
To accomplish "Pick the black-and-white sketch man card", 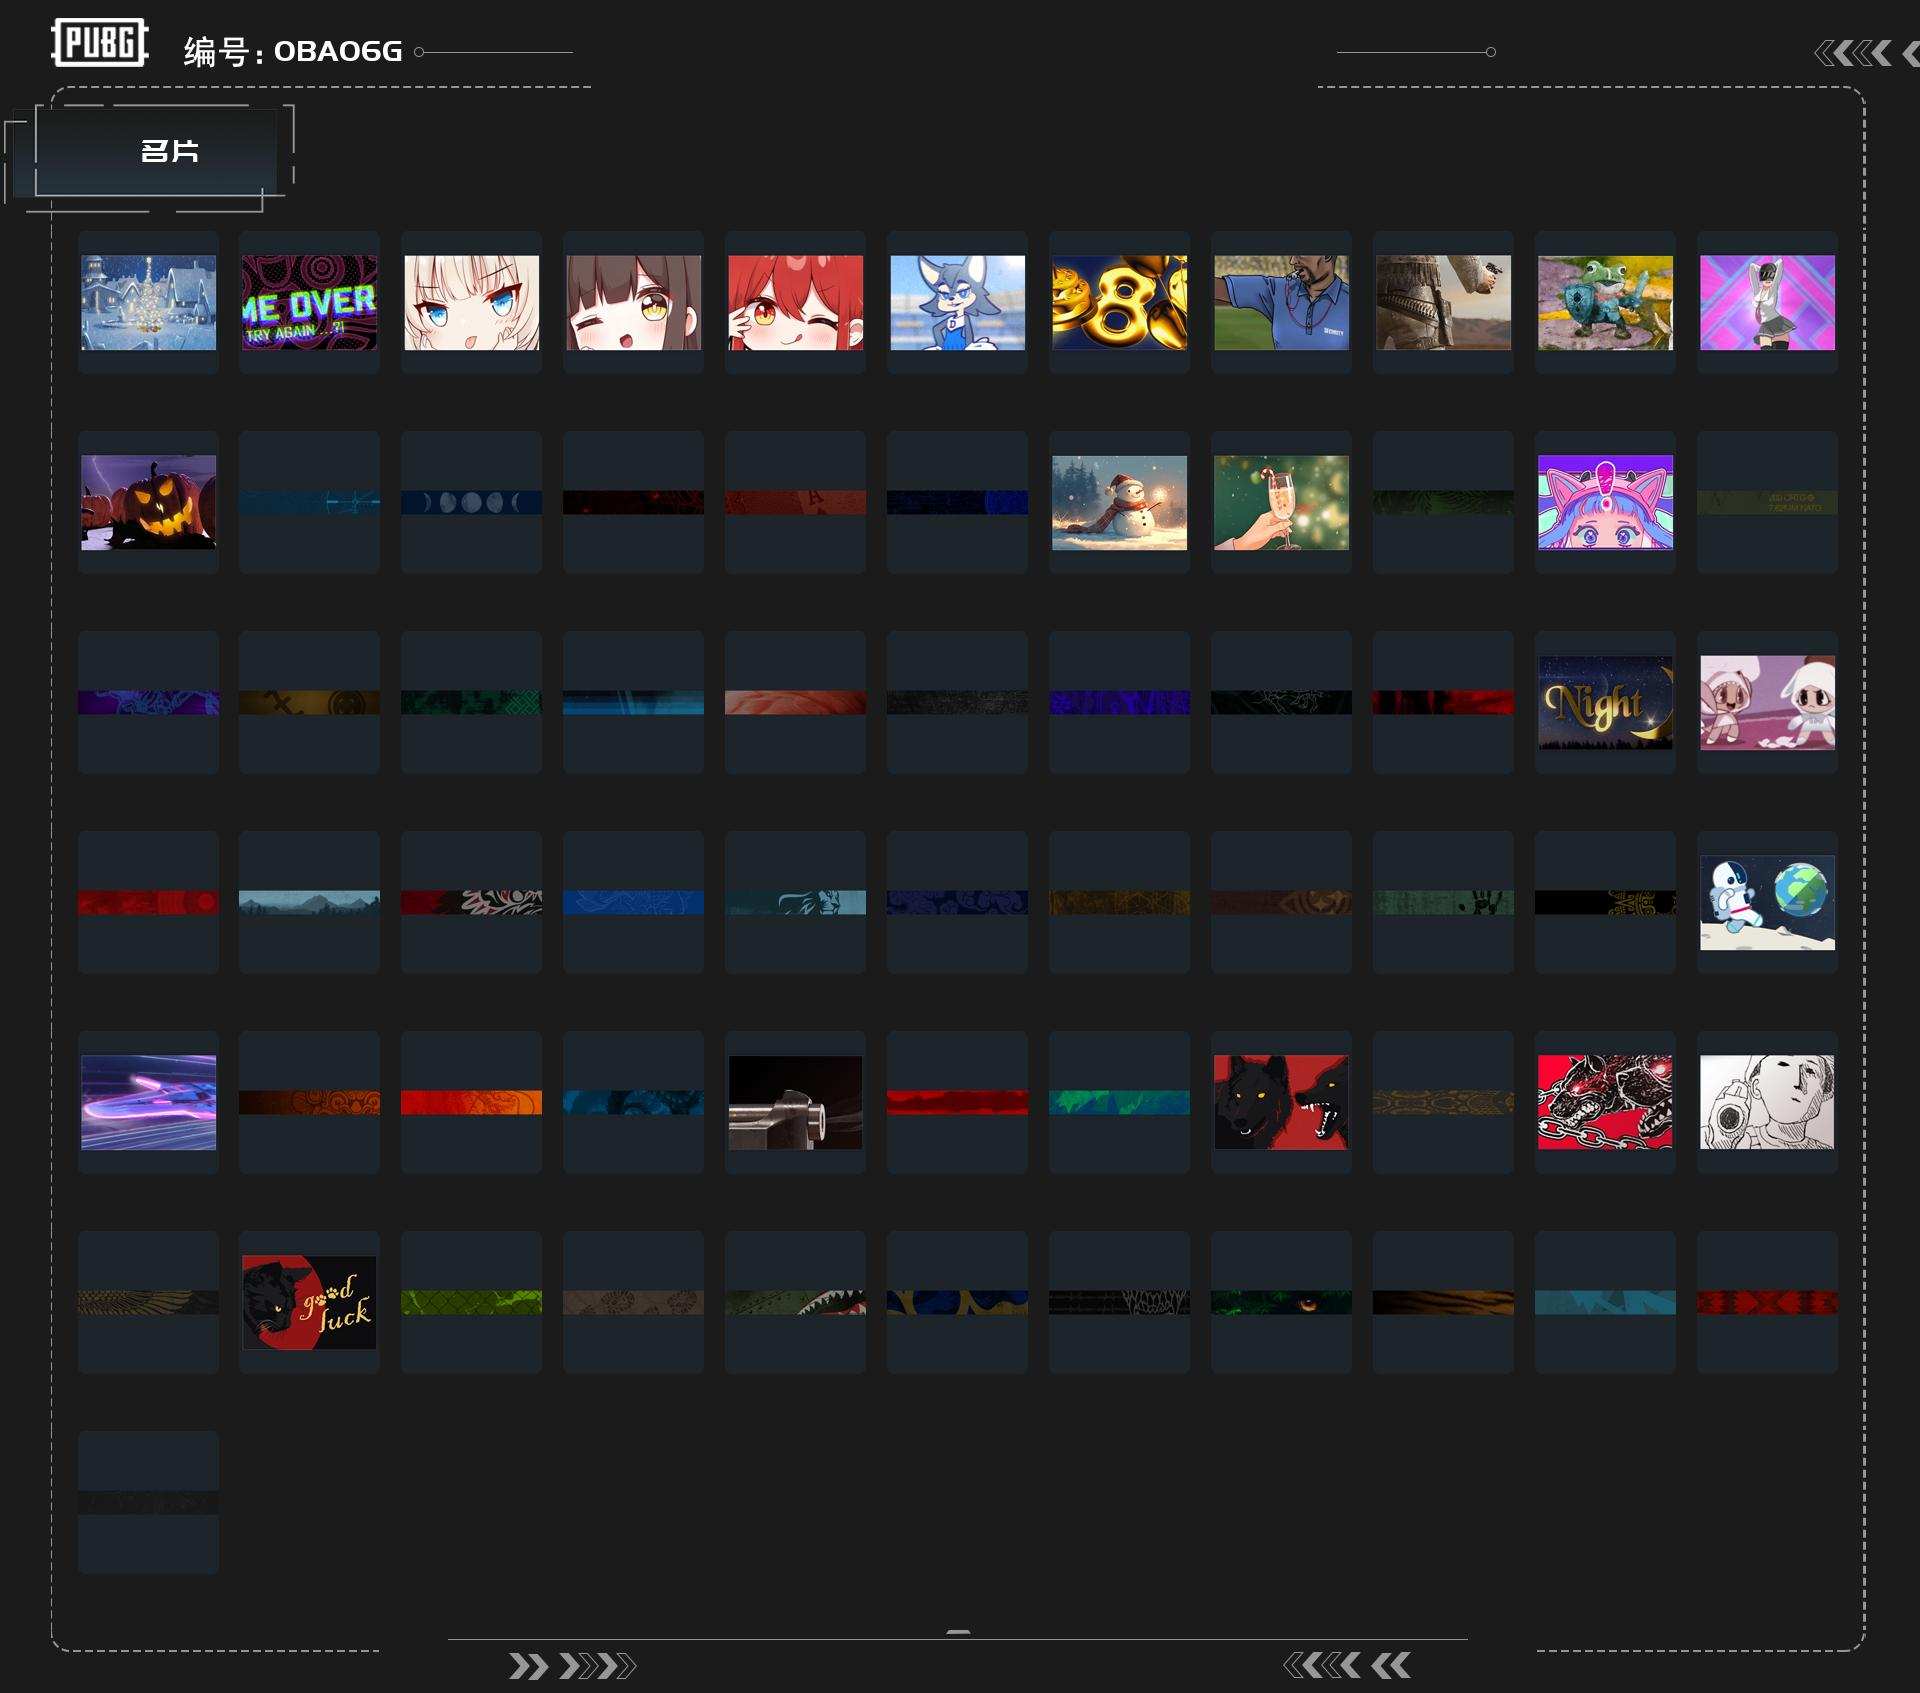I will (x=1767, y=1102).
